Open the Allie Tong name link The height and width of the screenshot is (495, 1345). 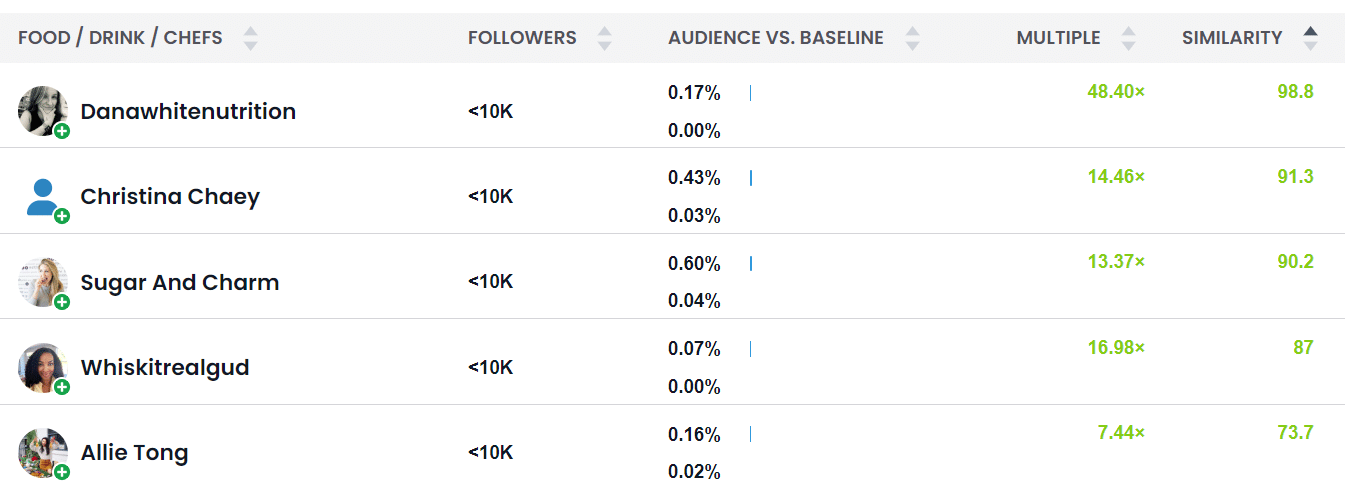[x=134, y=453]
